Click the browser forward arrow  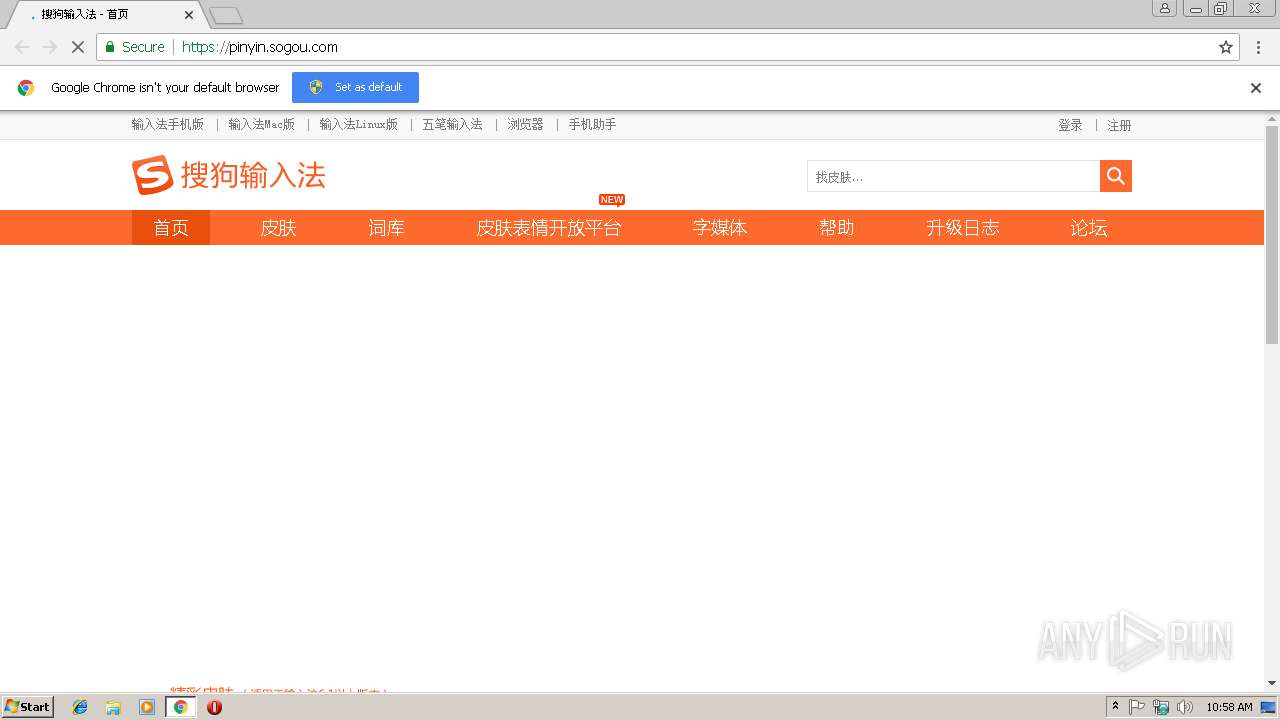click(x=50, y=47)
